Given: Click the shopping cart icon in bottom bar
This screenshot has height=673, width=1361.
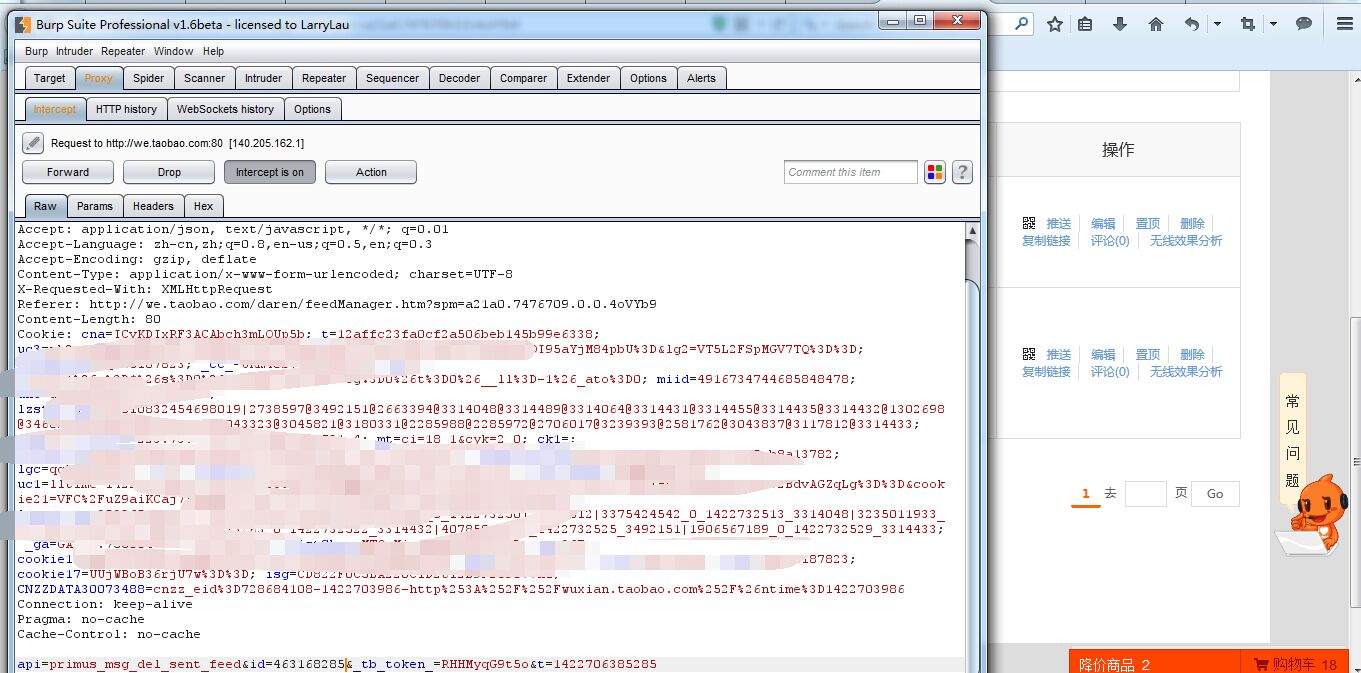Looking at the screenshot, I should (1260, 663).
